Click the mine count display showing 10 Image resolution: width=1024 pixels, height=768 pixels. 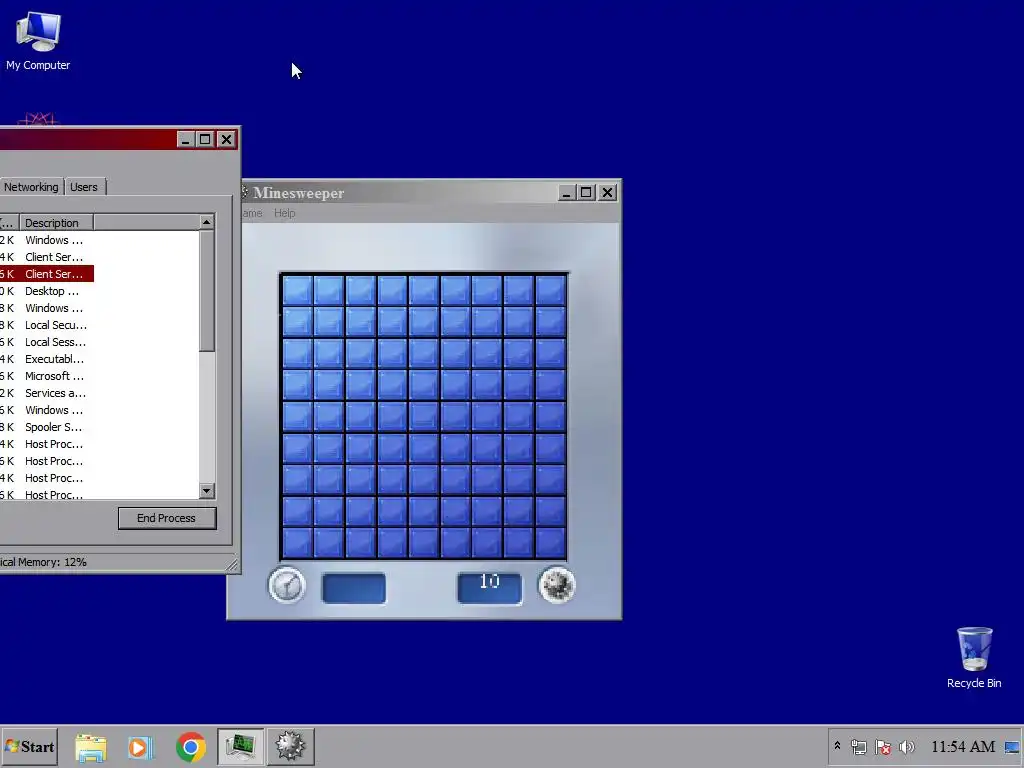tap(489, 588)
